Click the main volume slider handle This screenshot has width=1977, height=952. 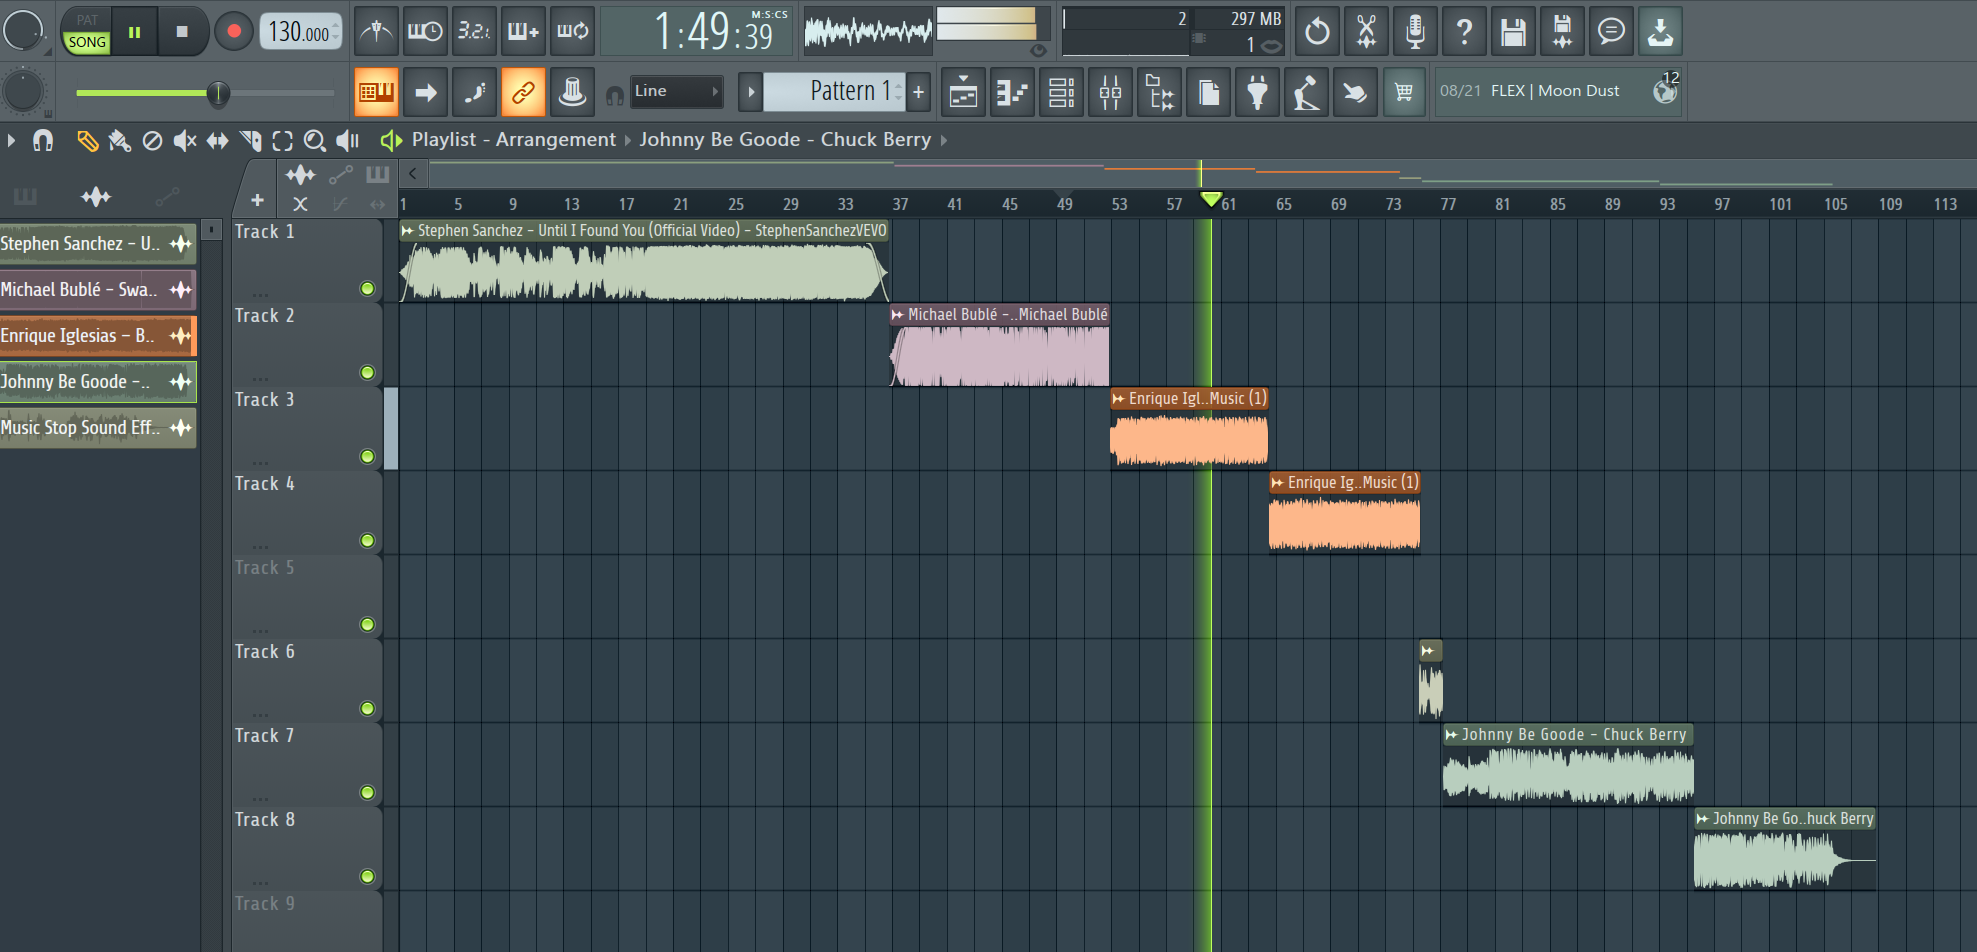217,93
